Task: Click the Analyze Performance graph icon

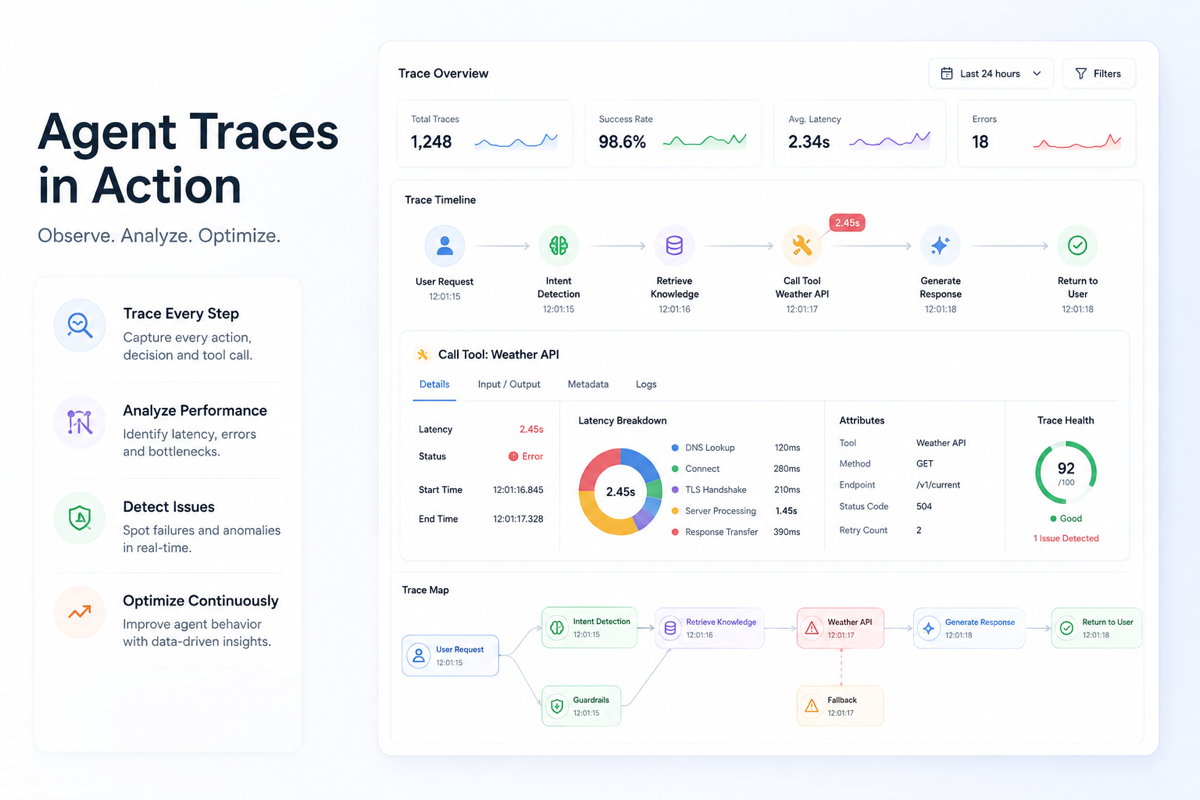Action: pyautogui.click(x=80, y=422)
